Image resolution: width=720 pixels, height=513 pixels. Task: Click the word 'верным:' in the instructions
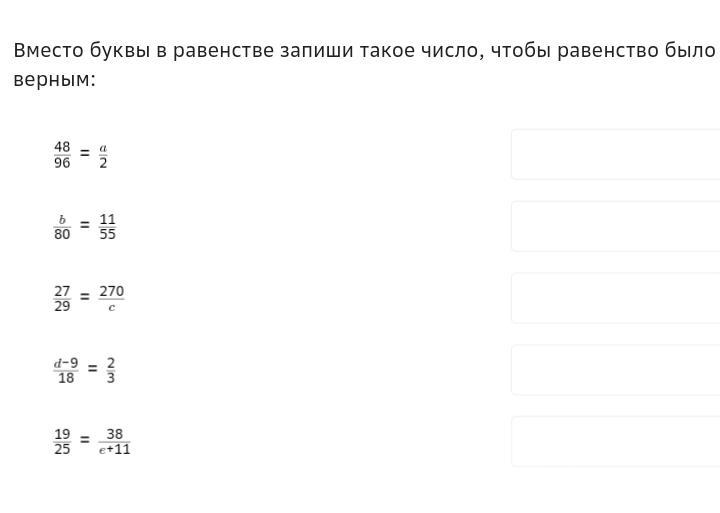point(55,80)
